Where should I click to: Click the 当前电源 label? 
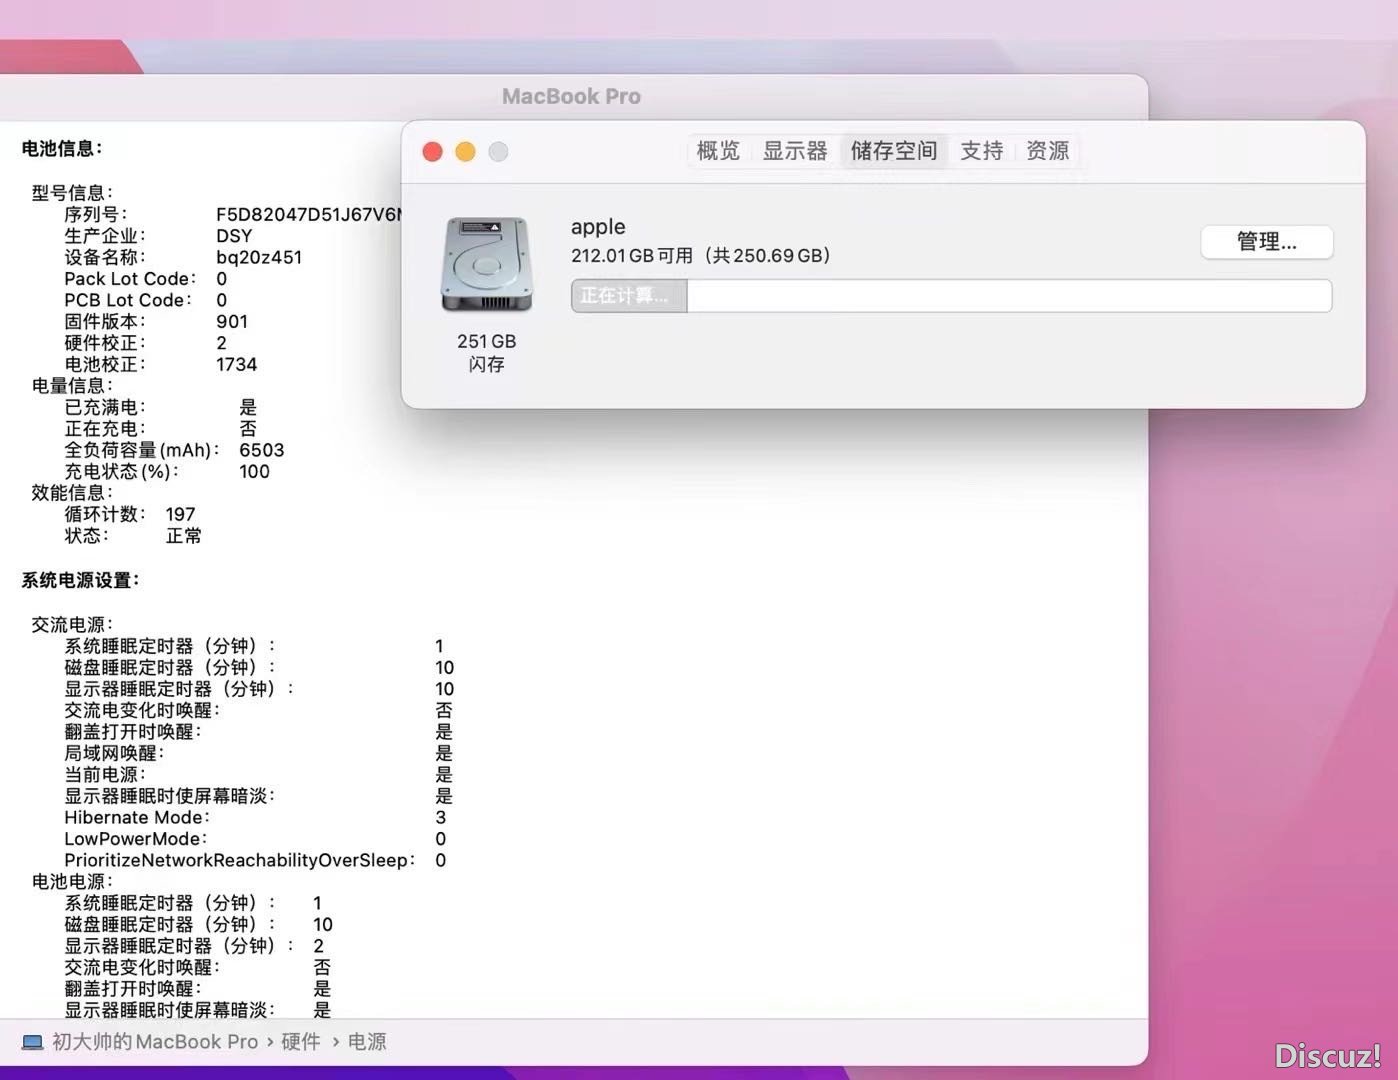click(105, 775)
